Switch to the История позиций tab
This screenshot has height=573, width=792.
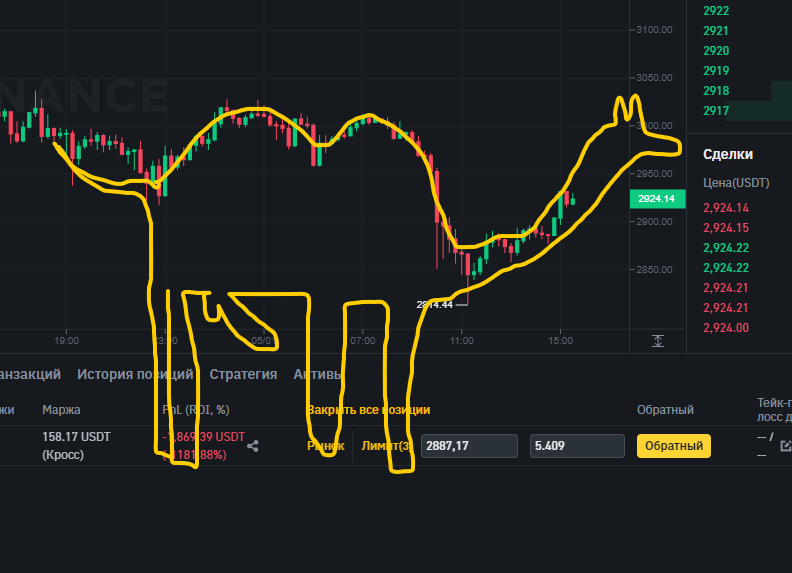pyautogui.click(x=135, y=374)
